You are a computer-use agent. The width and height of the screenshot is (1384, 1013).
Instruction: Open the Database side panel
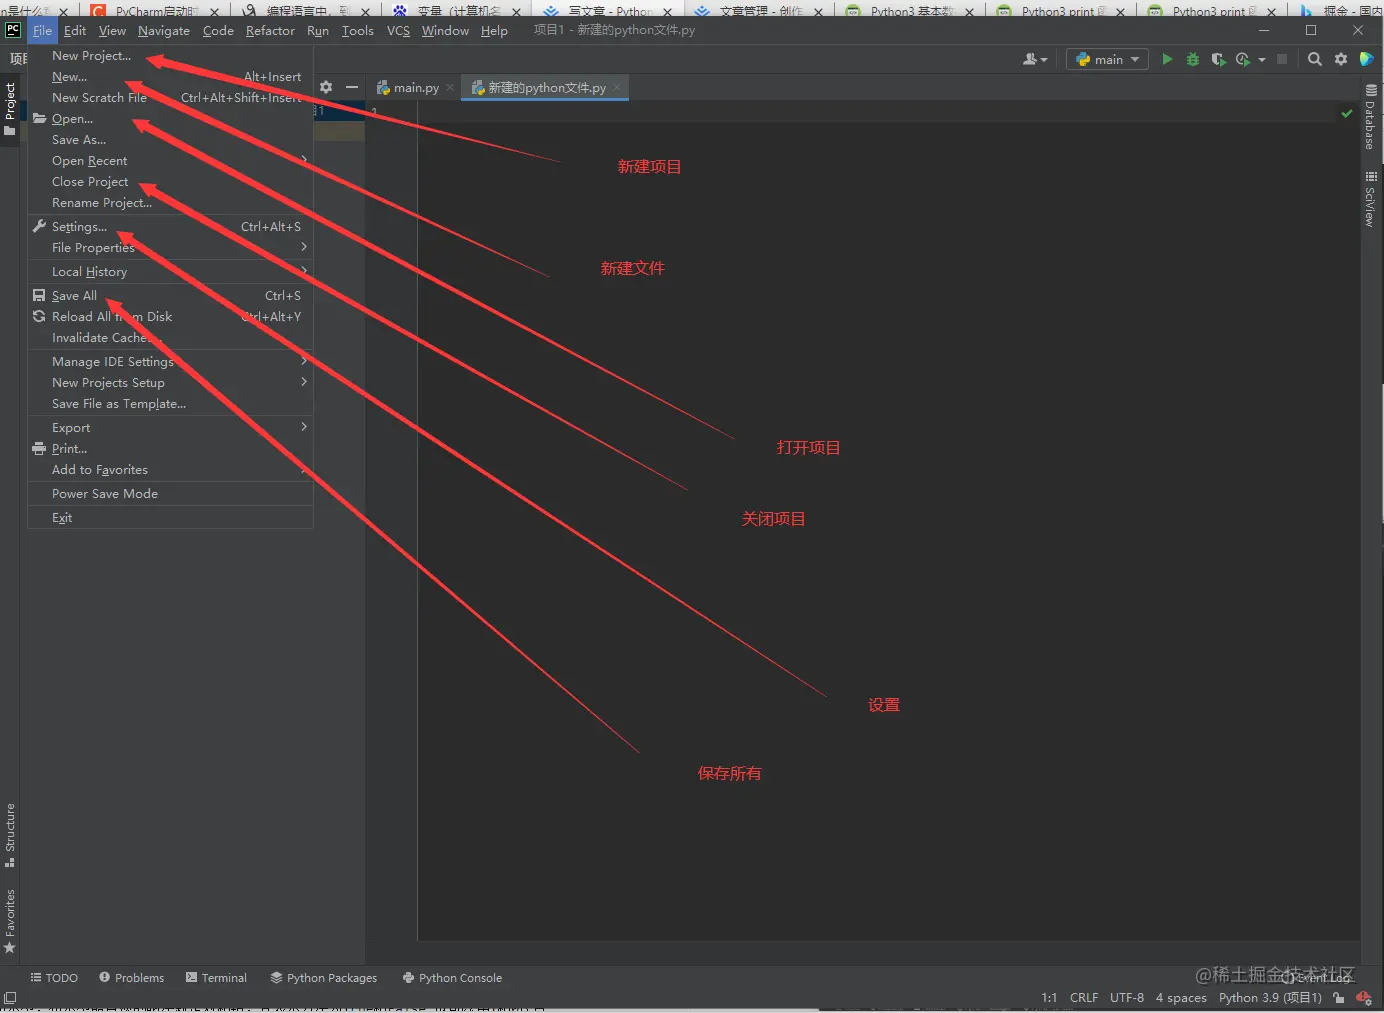point(1370,117)
